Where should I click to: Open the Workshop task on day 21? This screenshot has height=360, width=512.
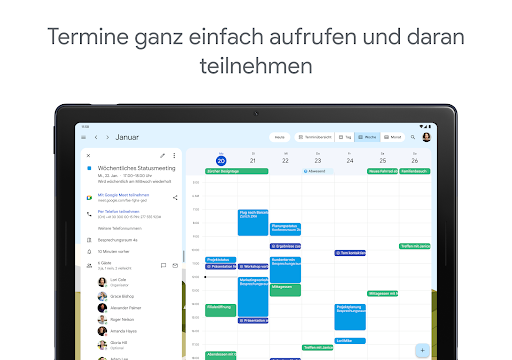pos(253,267)
